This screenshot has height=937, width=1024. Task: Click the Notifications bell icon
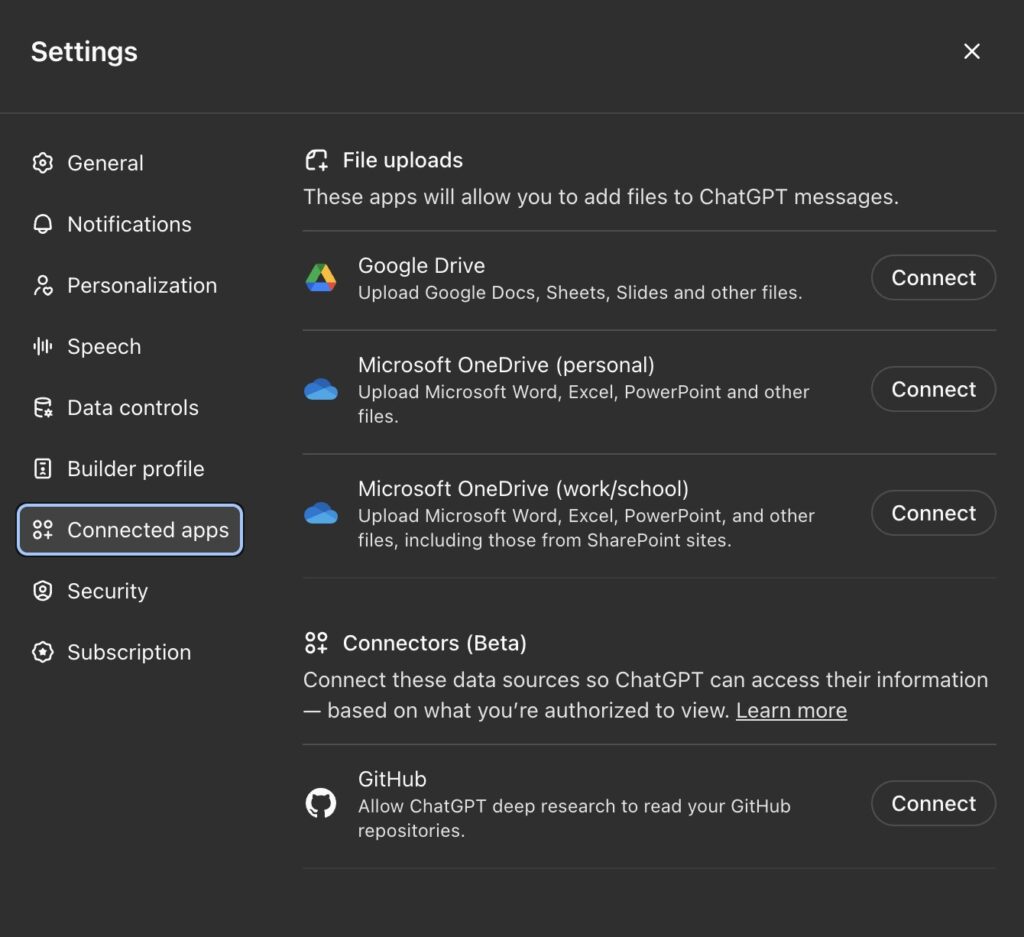coord(42,224)
